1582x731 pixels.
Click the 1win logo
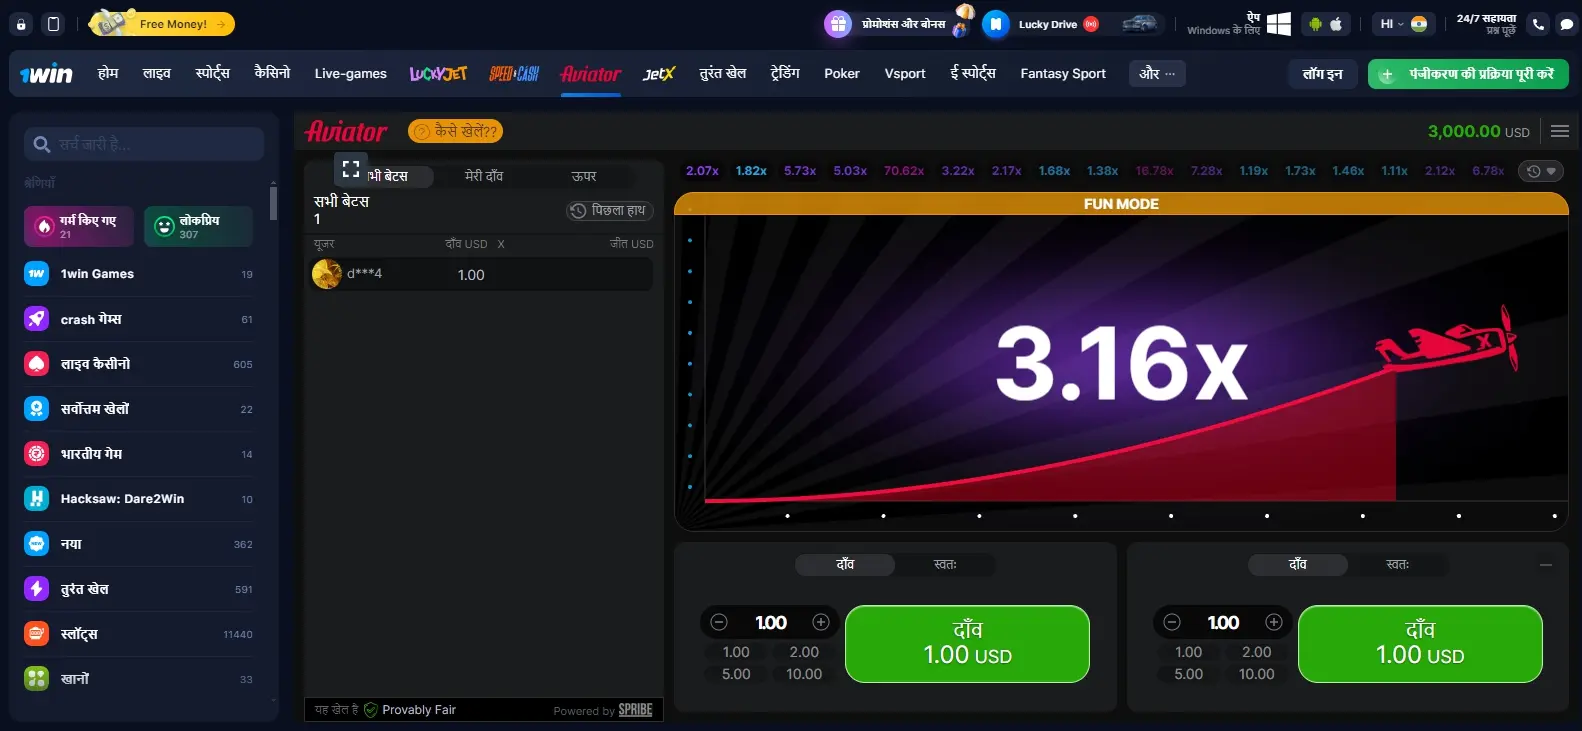pyautogui.click(x=46, y=74)
